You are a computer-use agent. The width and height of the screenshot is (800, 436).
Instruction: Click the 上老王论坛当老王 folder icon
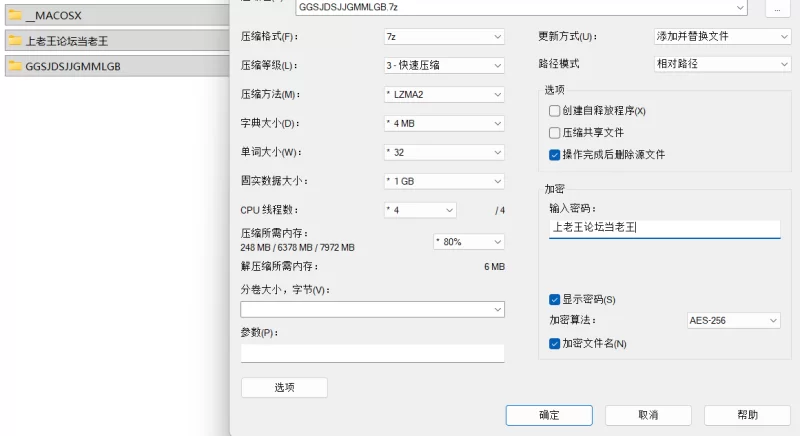pyautogui.click(x=15, y=40)
